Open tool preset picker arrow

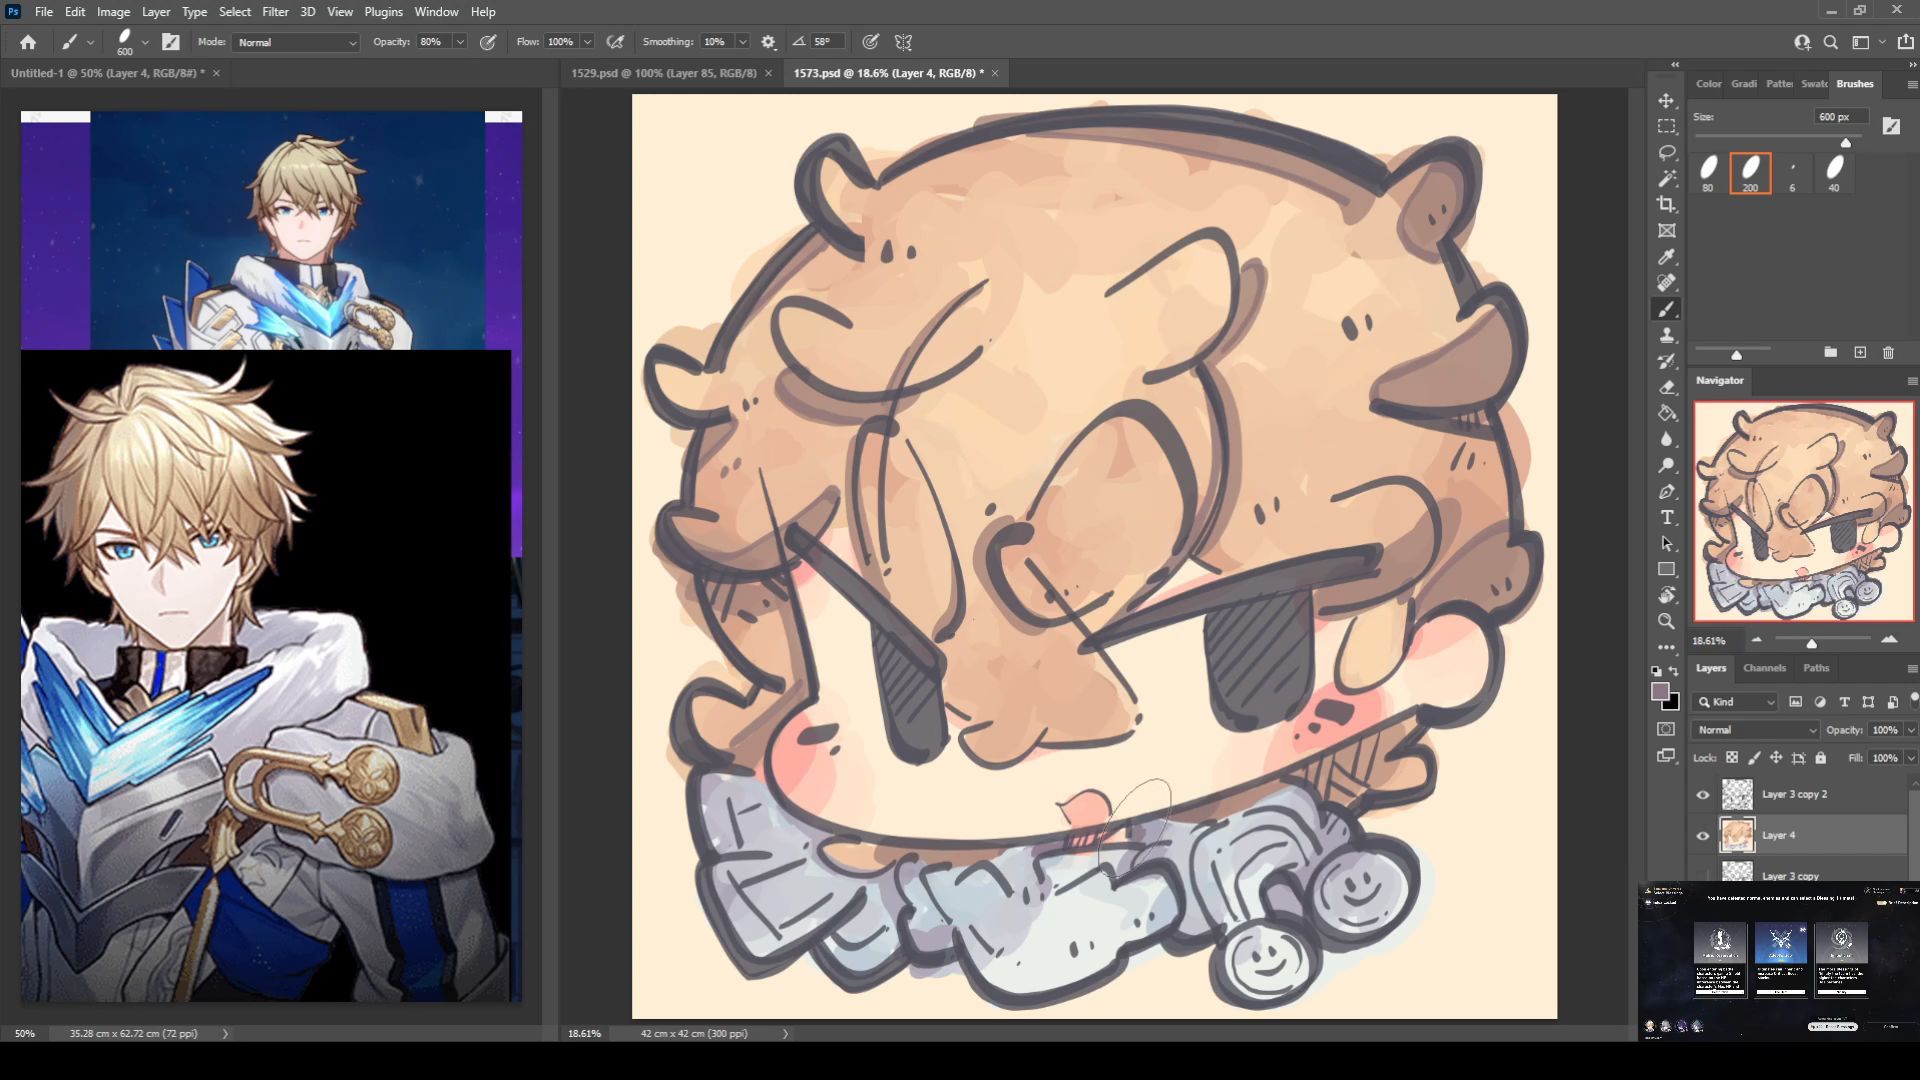90,42
